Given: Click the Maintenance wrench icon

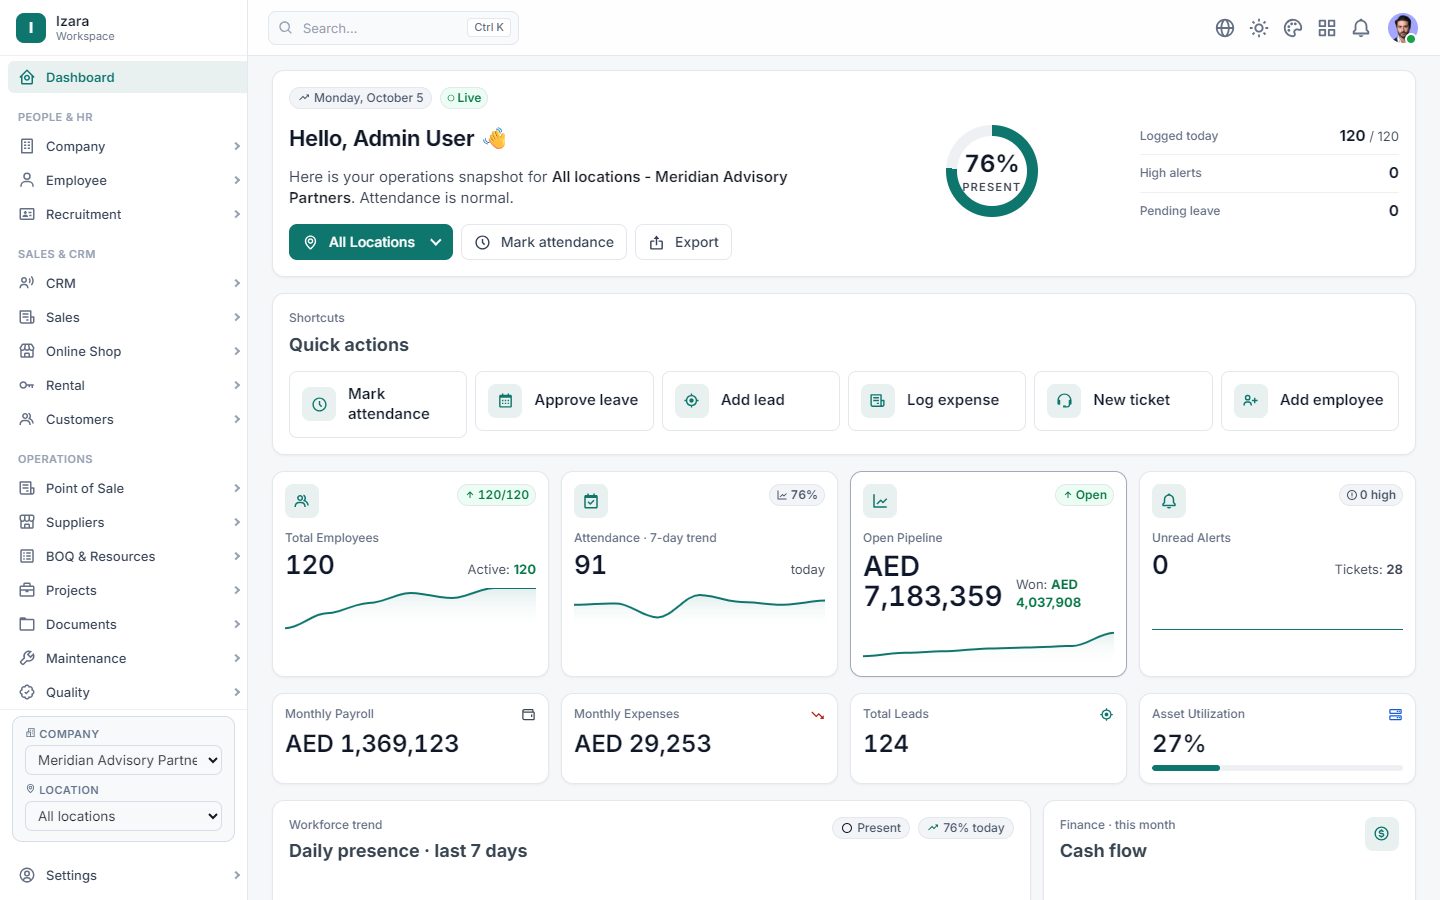Looking at the screenshot, I should pos(27,658).
